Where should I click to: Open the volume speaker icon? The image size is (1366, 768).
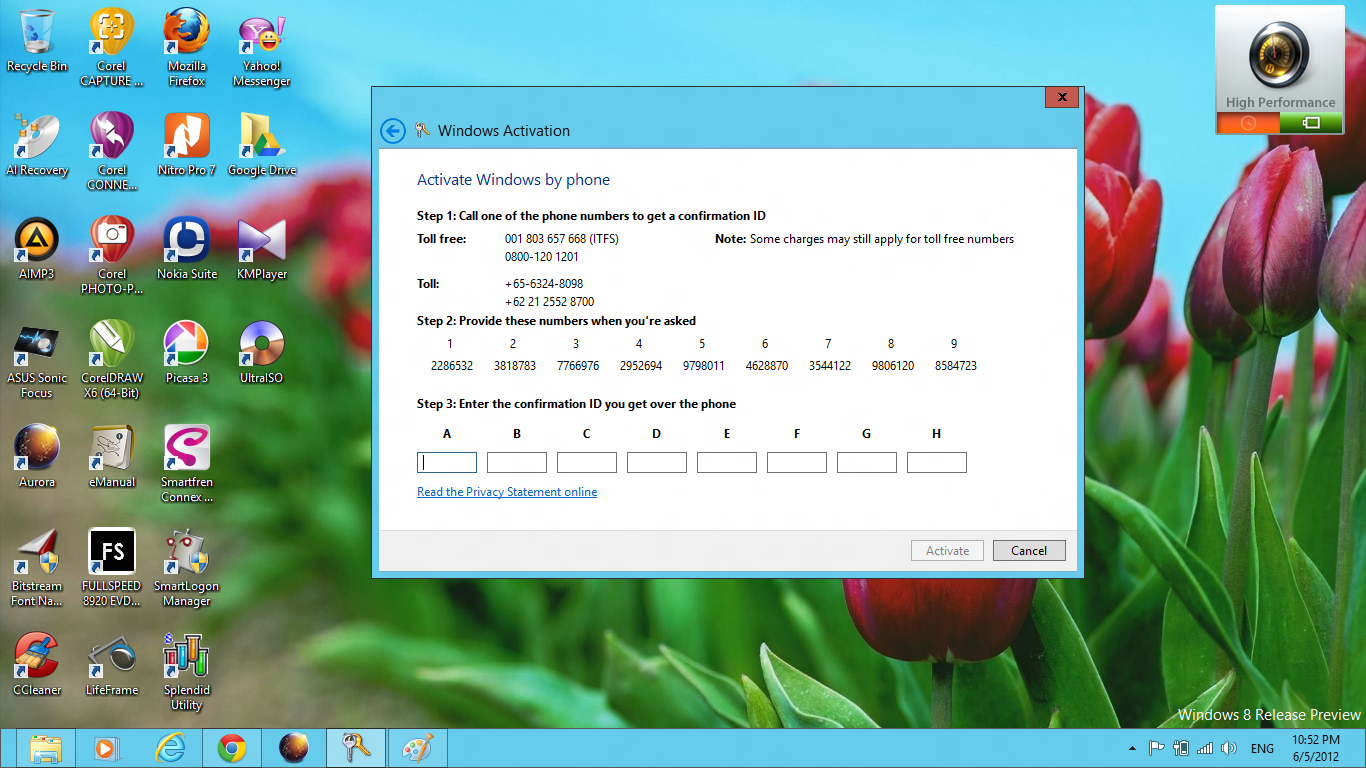[1229, 748]
